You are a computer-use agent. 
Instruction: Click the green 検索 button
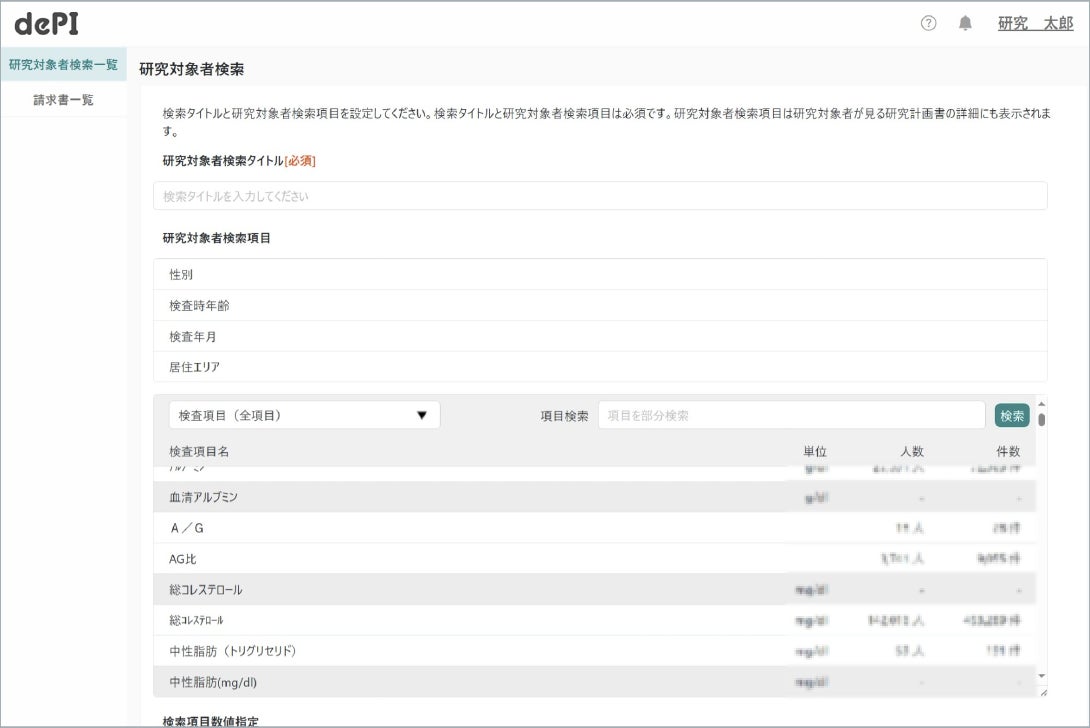tap(1011, 416)
